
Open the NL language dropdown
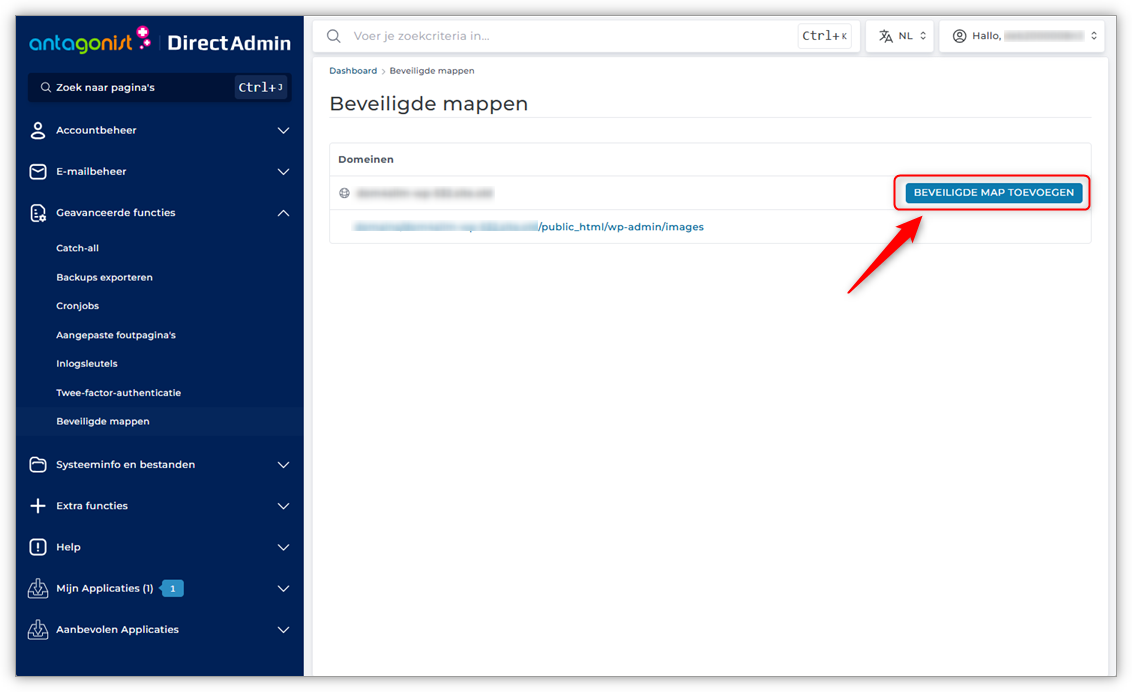pyautogui.click(x=900, y=36)
